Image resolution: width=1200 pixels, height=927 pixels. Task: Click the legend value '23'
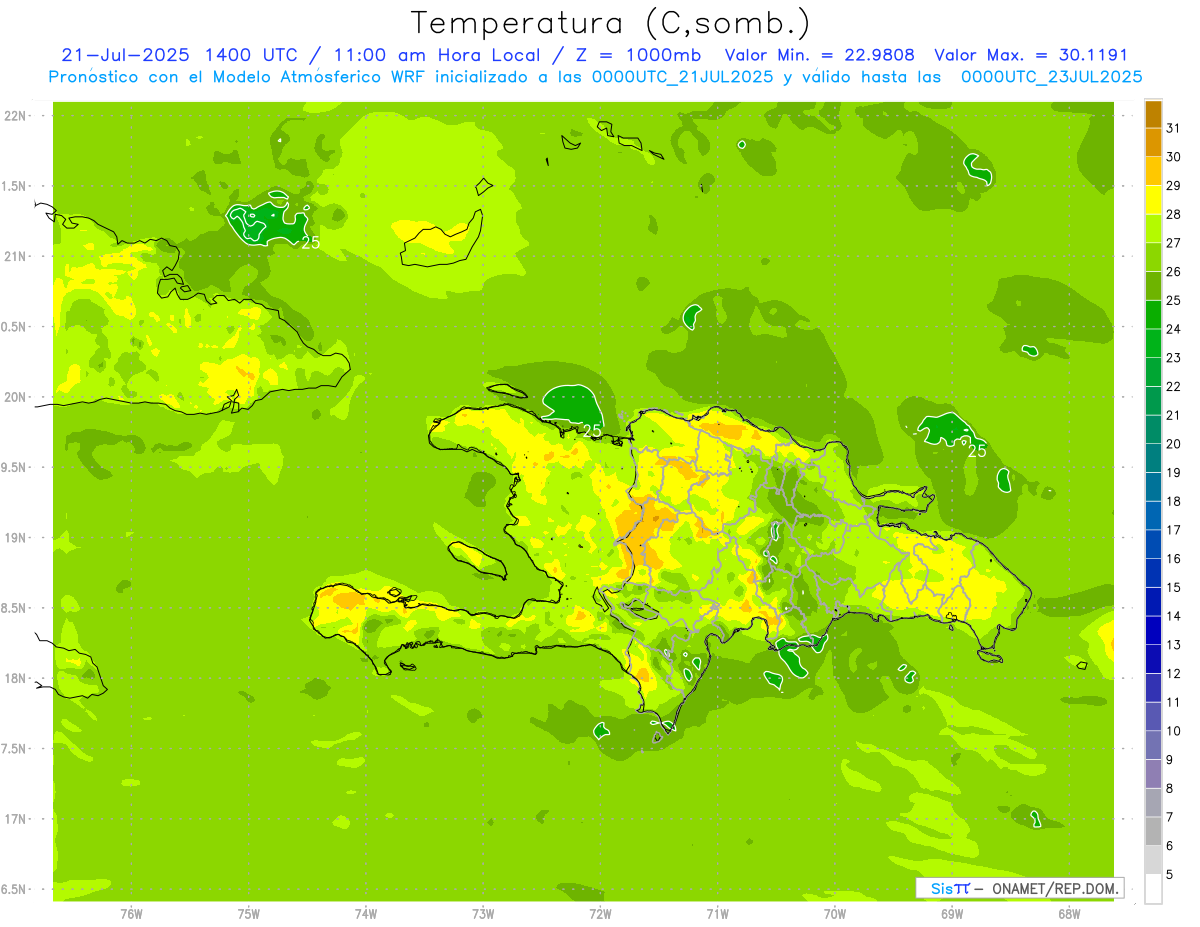click(1174, 358)
